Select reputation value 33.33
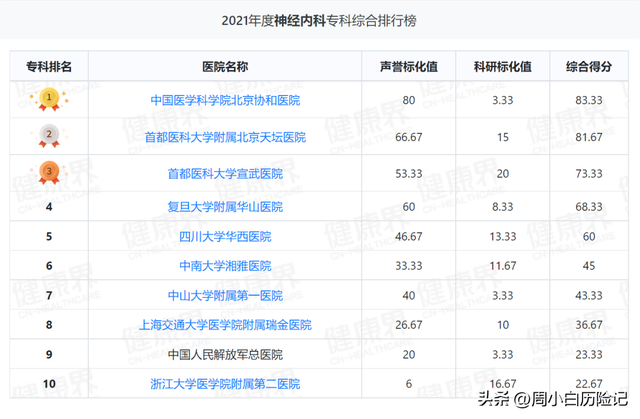 pos(409,266)
